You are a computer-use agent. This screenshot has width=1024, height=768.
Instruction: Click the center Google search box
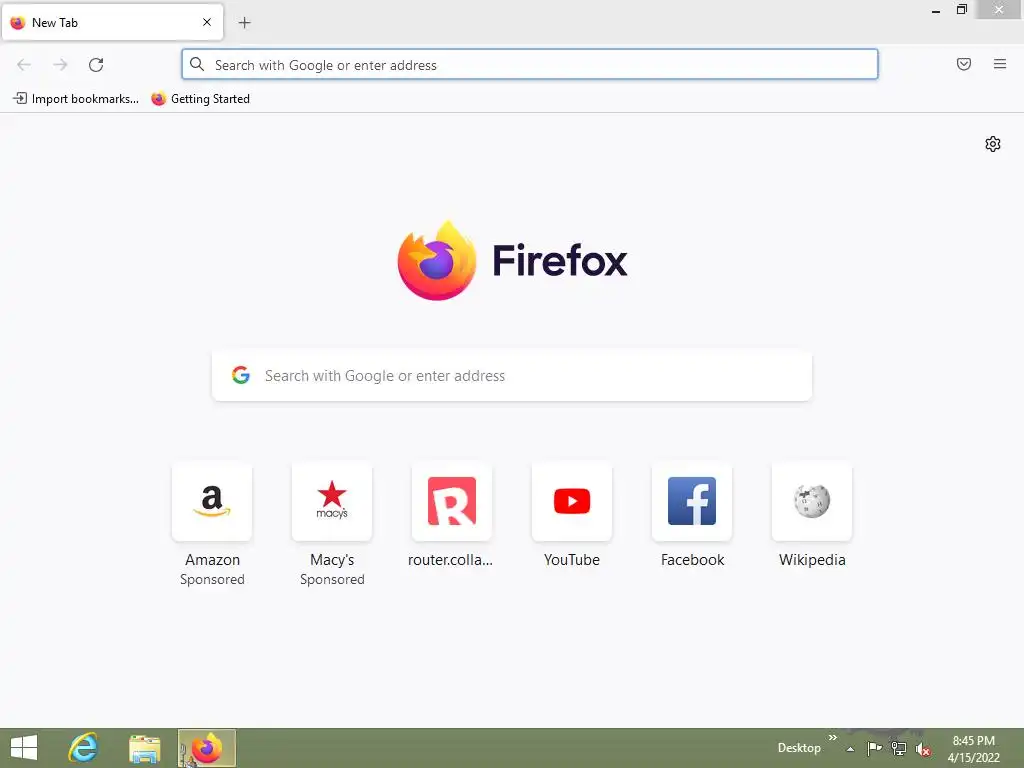(x=512, y=376)
